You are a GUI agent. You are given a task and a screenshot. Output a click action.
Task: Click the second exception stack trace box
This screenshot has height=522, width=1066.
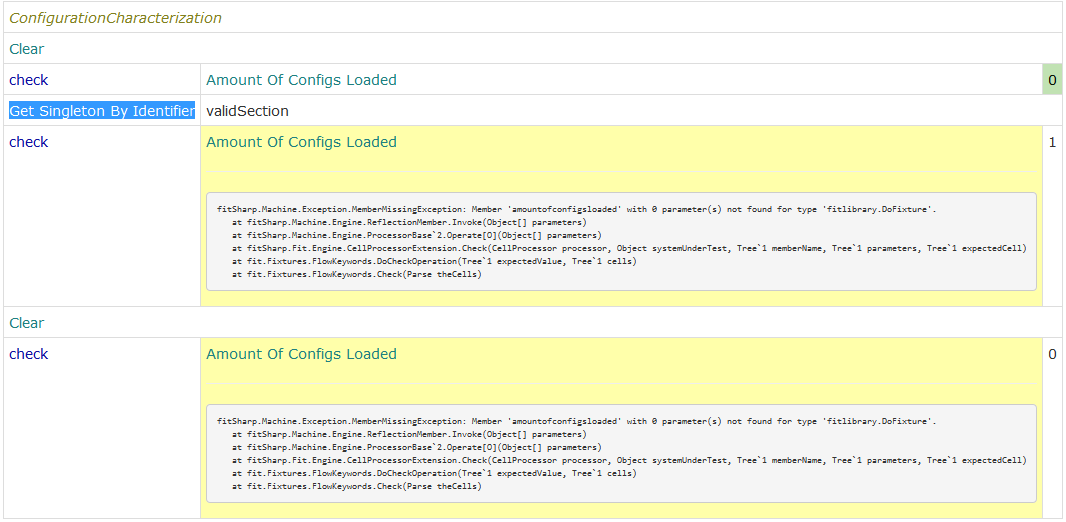tap(620, 453)
